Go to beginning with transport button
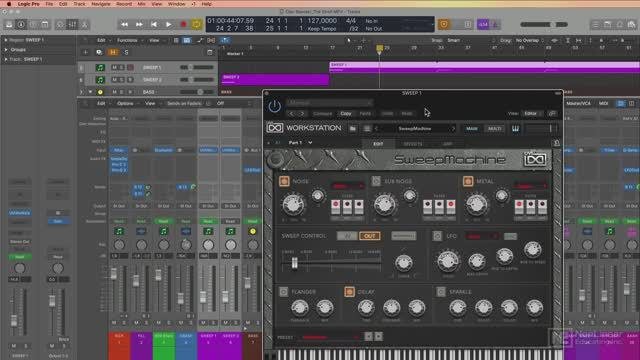The height and width of the screenshot is (360, 640). tap(153, 24)
